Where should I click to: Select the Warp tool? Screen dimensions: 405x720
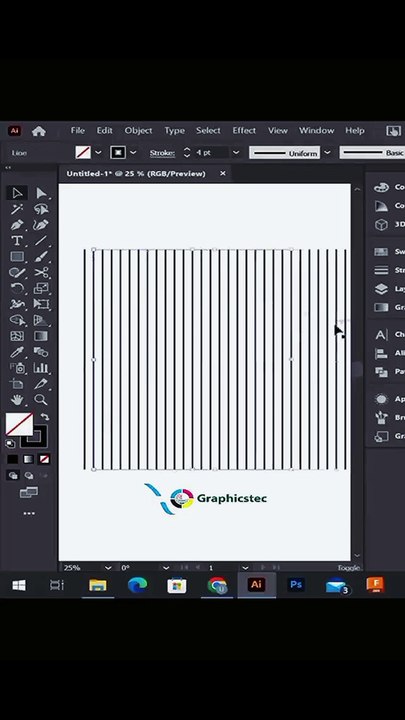pos(17,304)
